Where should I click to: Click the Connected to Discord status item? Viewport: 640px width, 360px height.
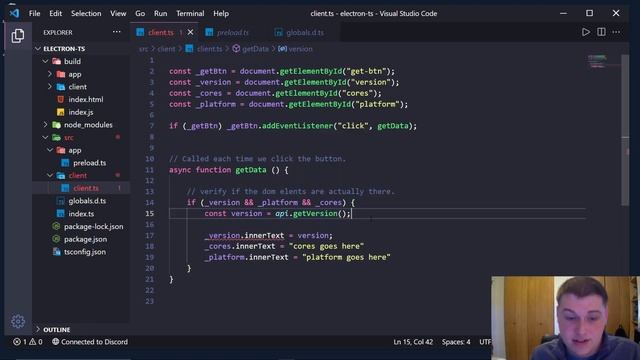click(x=90, y=342)
